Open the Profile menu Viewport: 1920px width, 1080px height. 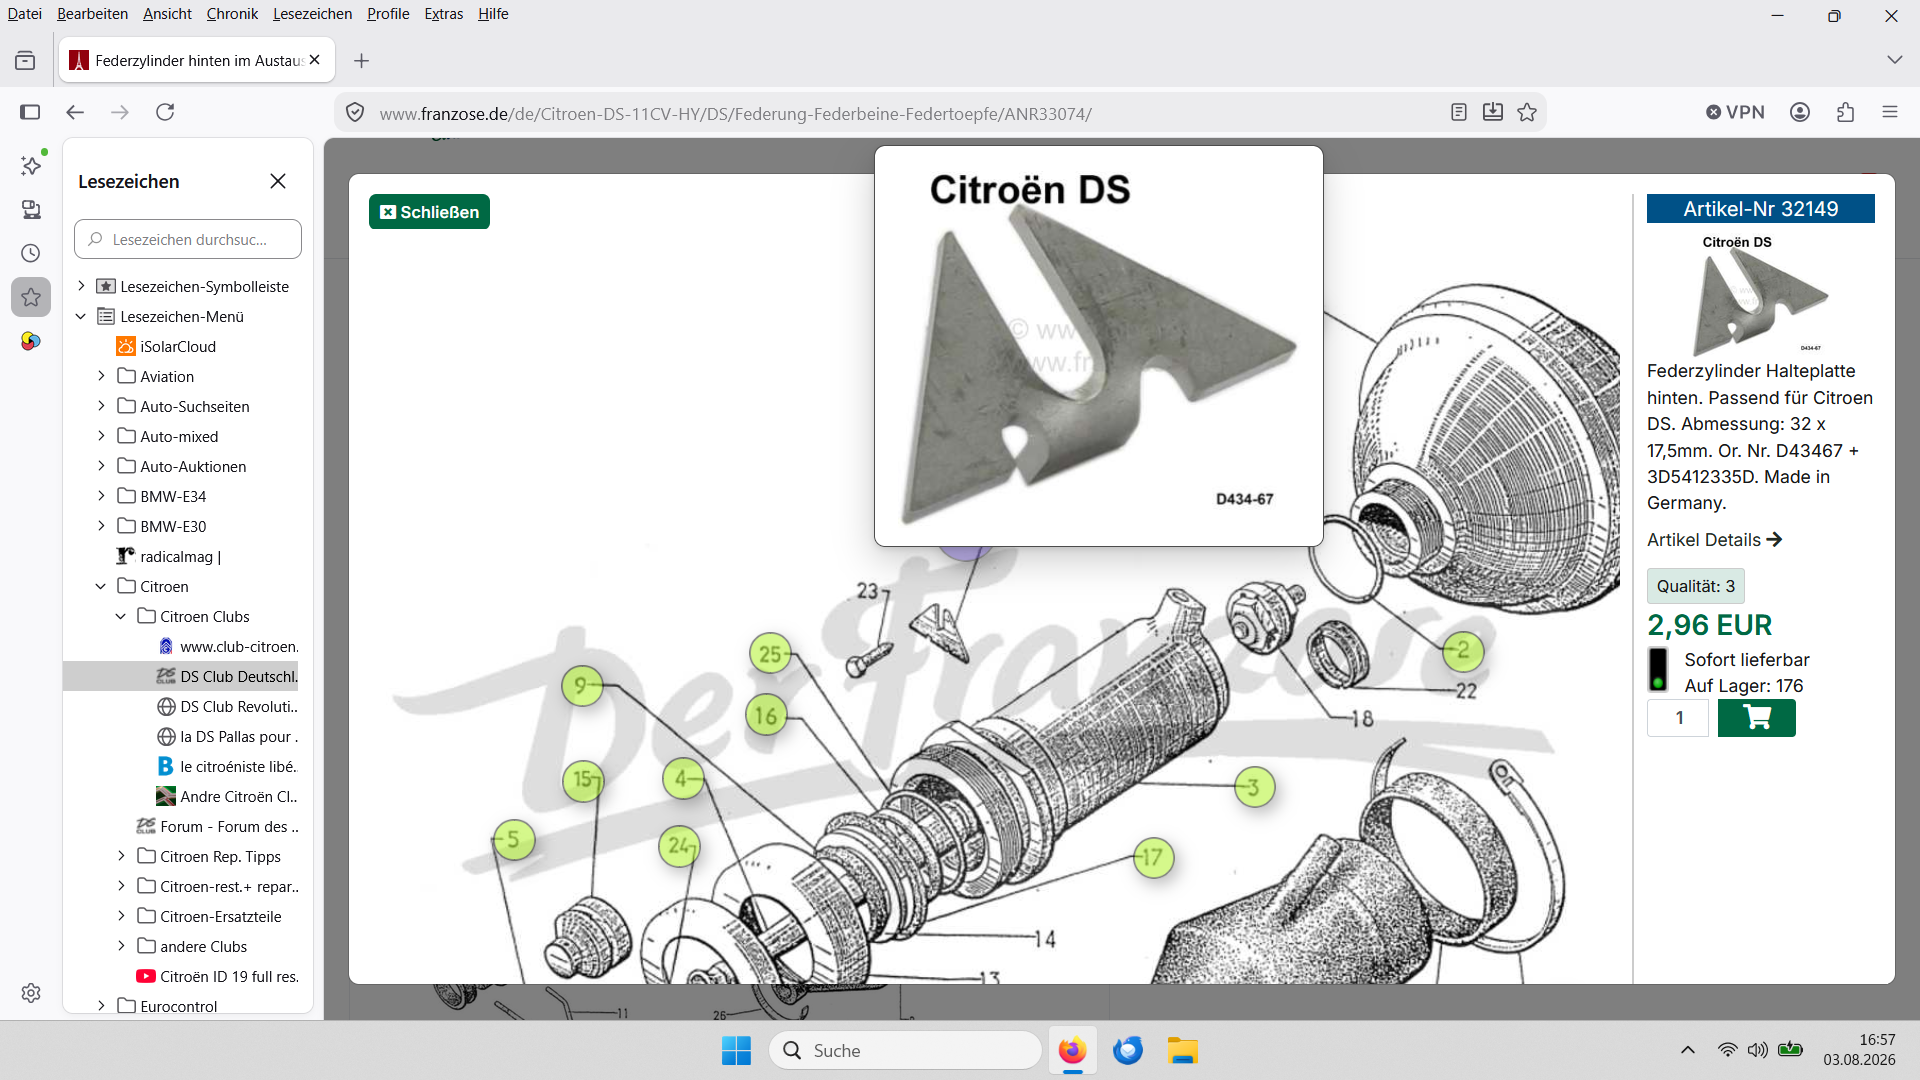point(388,14)
